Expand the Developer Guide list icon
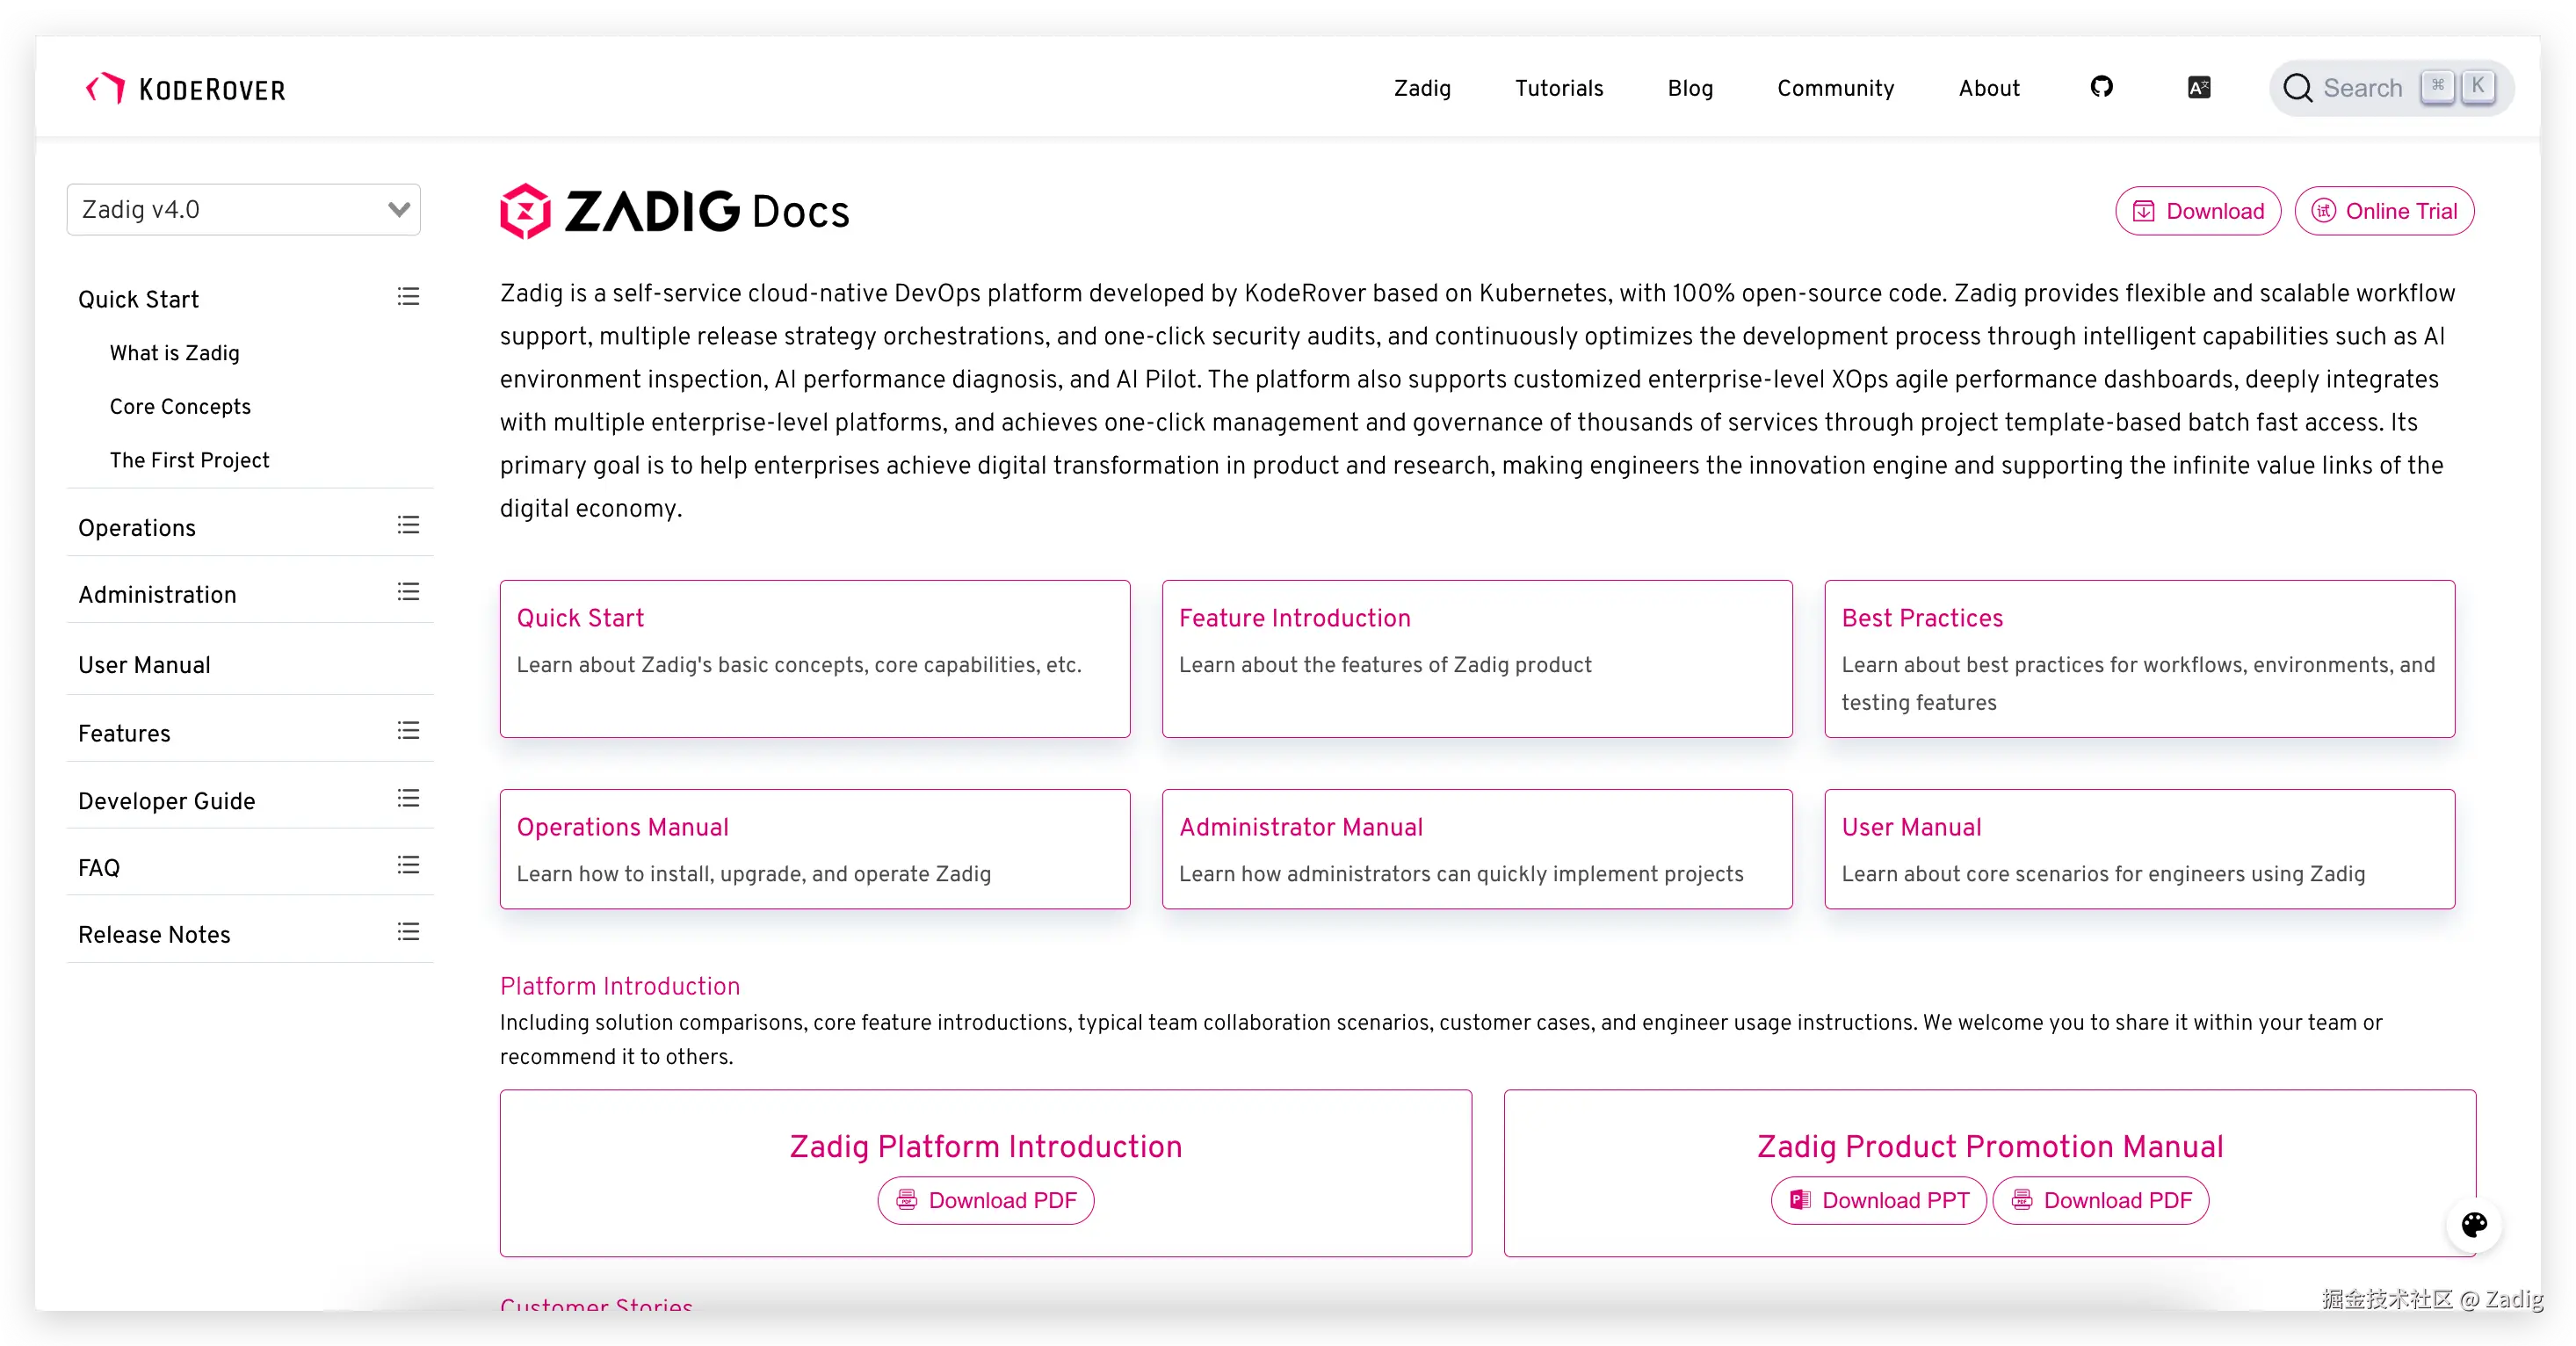Image resolution: width=2576 pixels, height=1346 pixels. pyautogui.click(x=408, y=798)
